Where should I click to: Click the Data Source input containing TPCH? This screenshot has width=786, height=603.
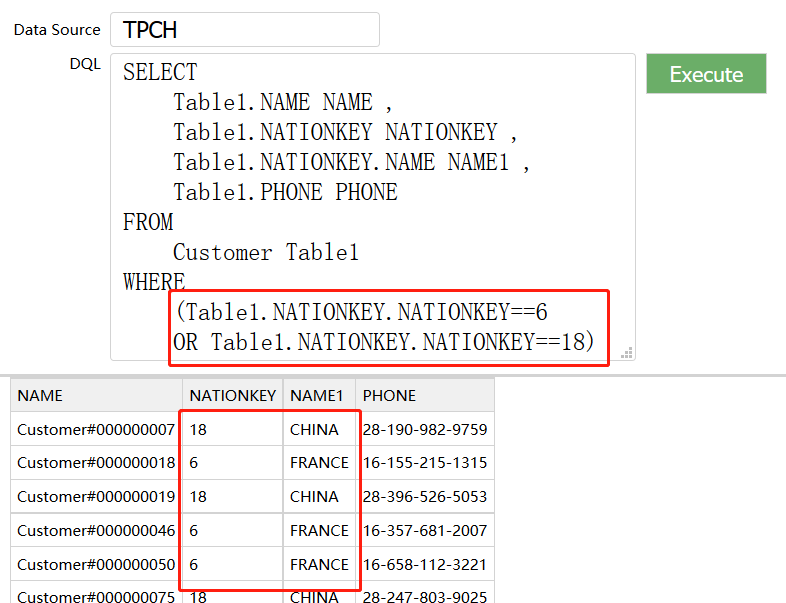pos(245,30)
